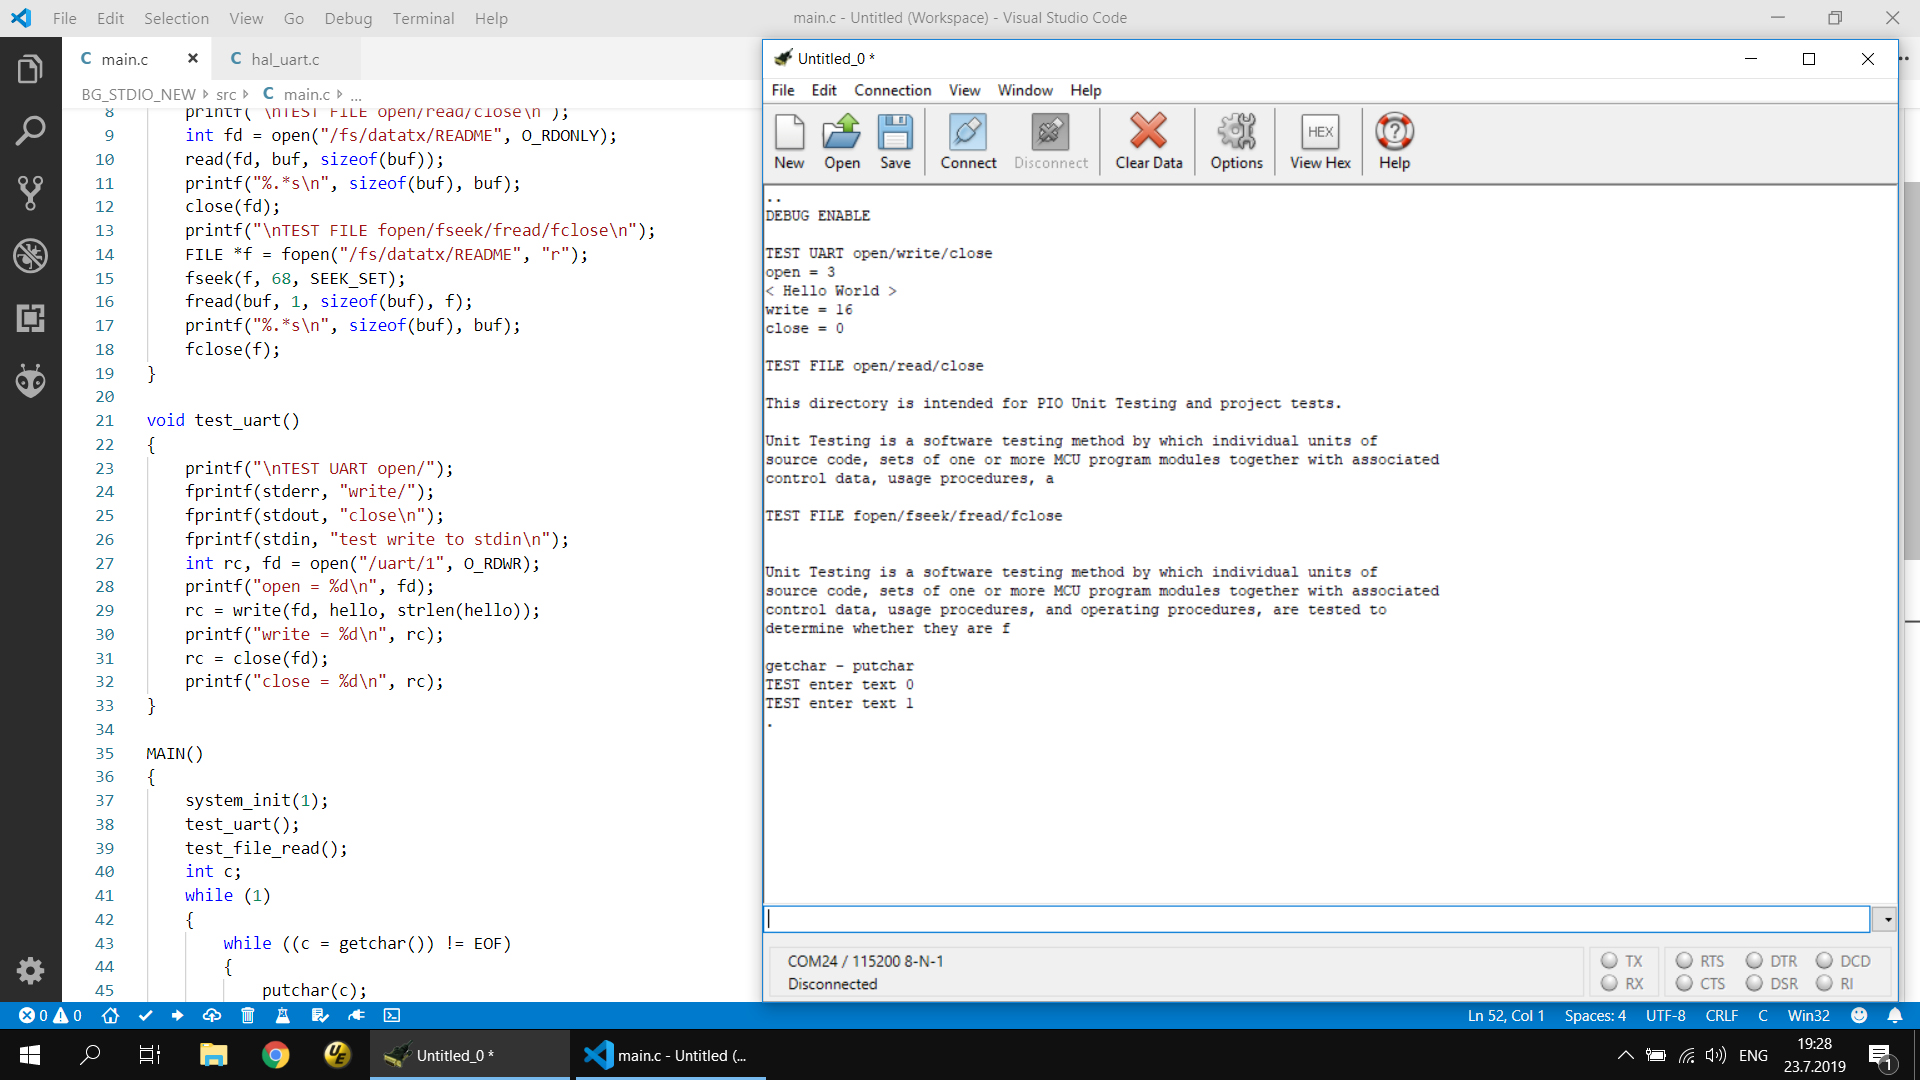Click New in the CoolTerm toolbar
The width and height of the screenshot is (1920, 1080).
[x=789, y=142]
